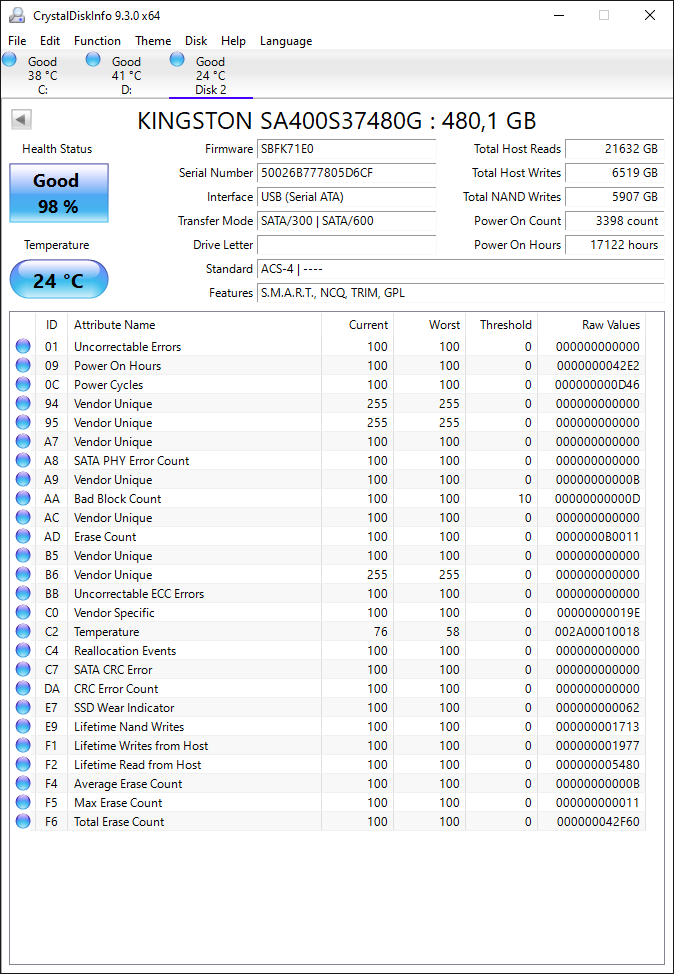The image size is (674, 974).
Task: Click raw value 000000042F60
Action: [x=598, y=822]
